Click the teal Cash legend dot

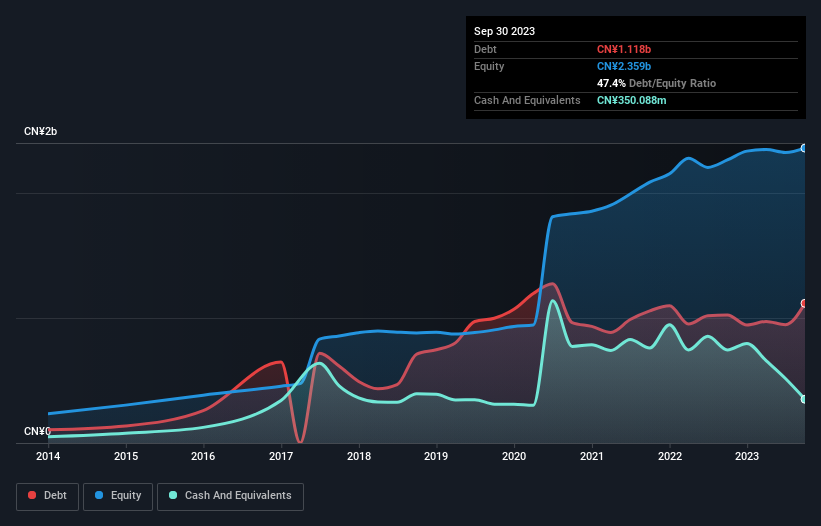point(173,495)
